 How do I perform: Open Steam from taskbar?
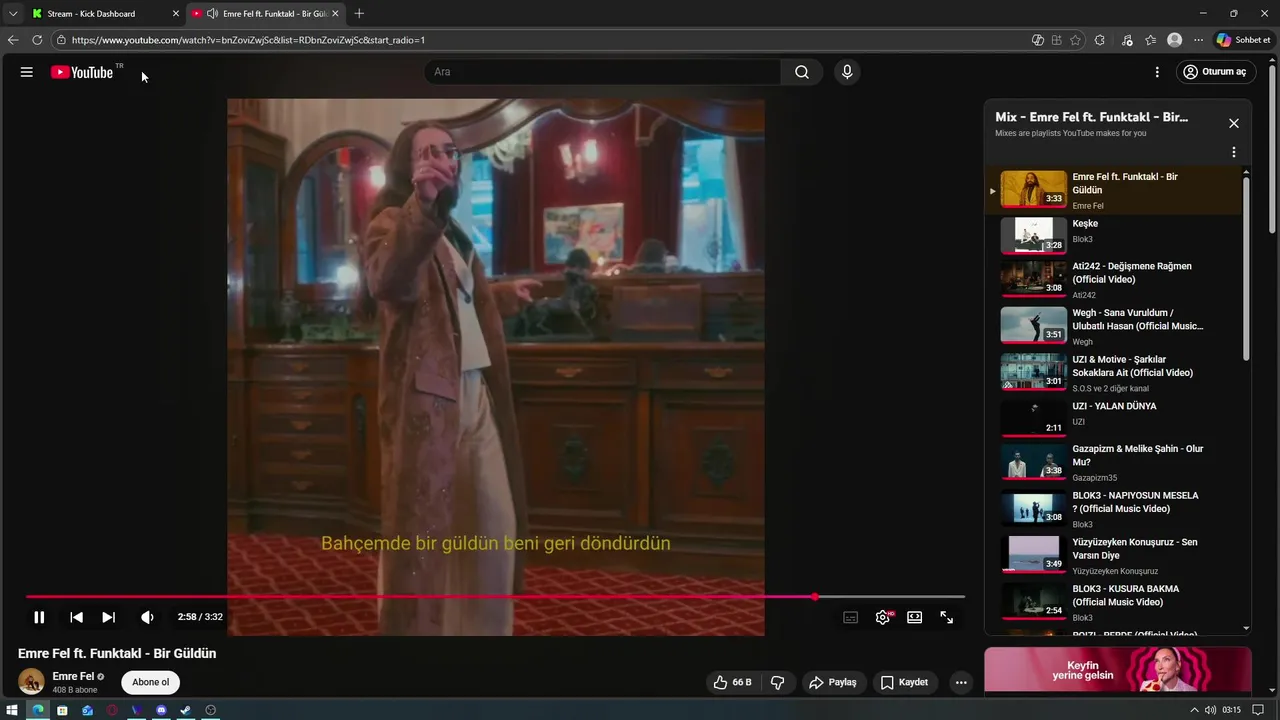pyautogui.click(x=186, y=710)
